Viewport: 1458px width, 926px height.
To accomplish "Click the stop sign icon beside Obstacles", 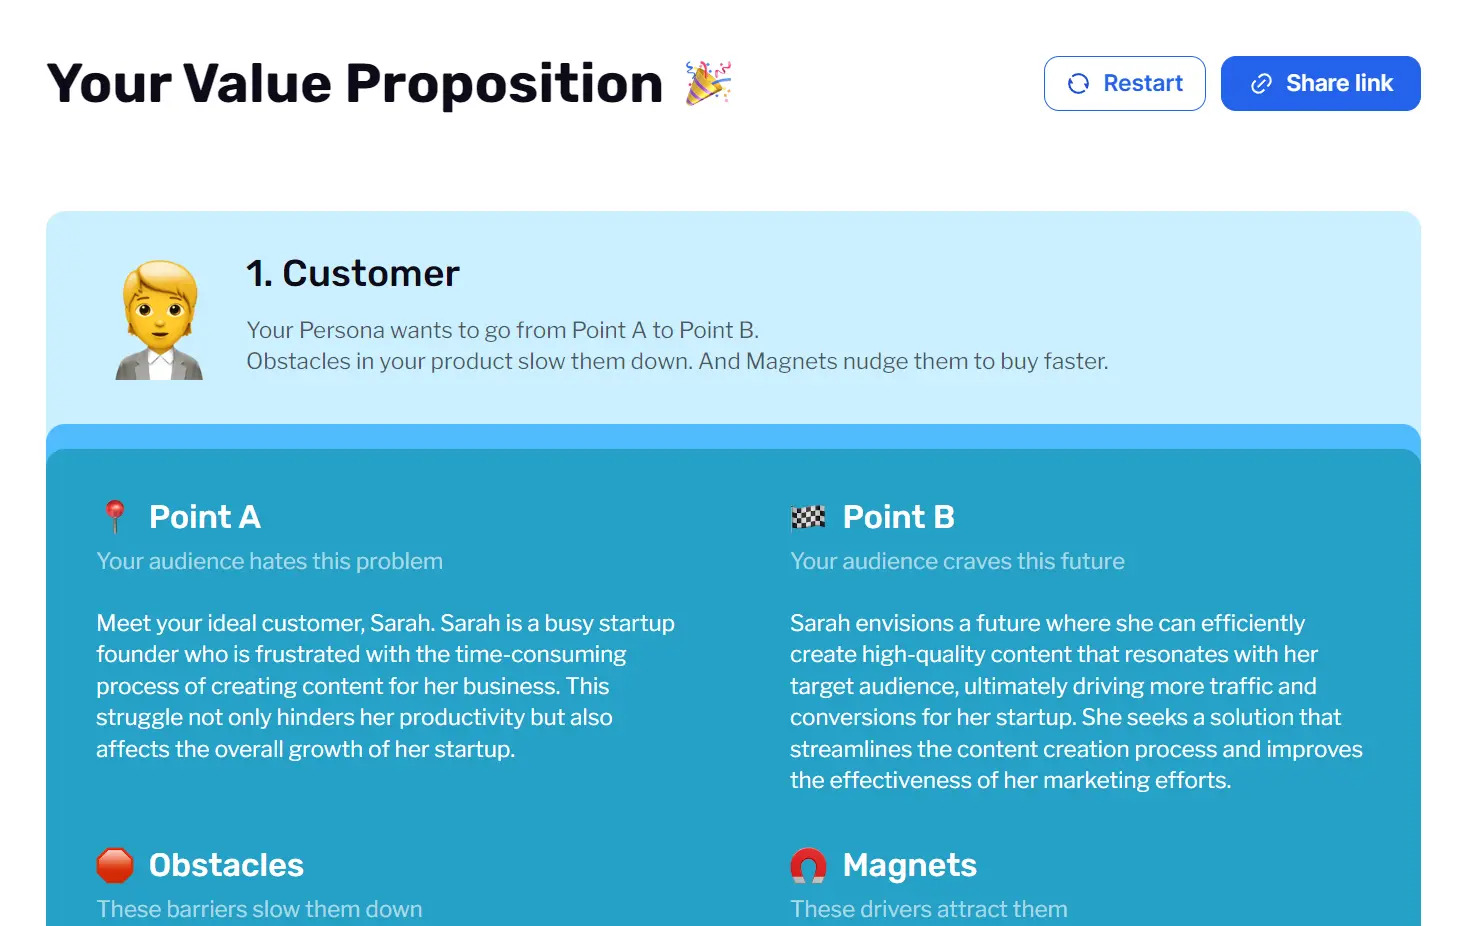I will [x=115, y=864].
